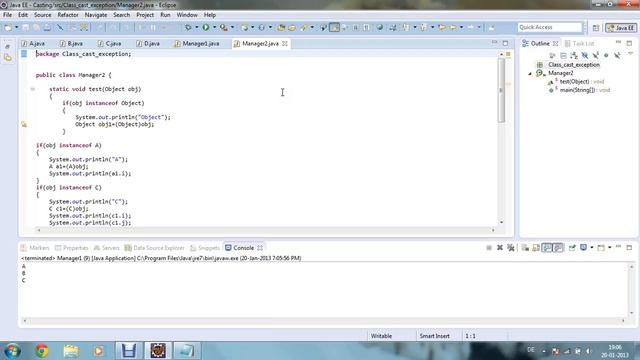Click the Remove Launch X icon in Console

click(500, 248)
